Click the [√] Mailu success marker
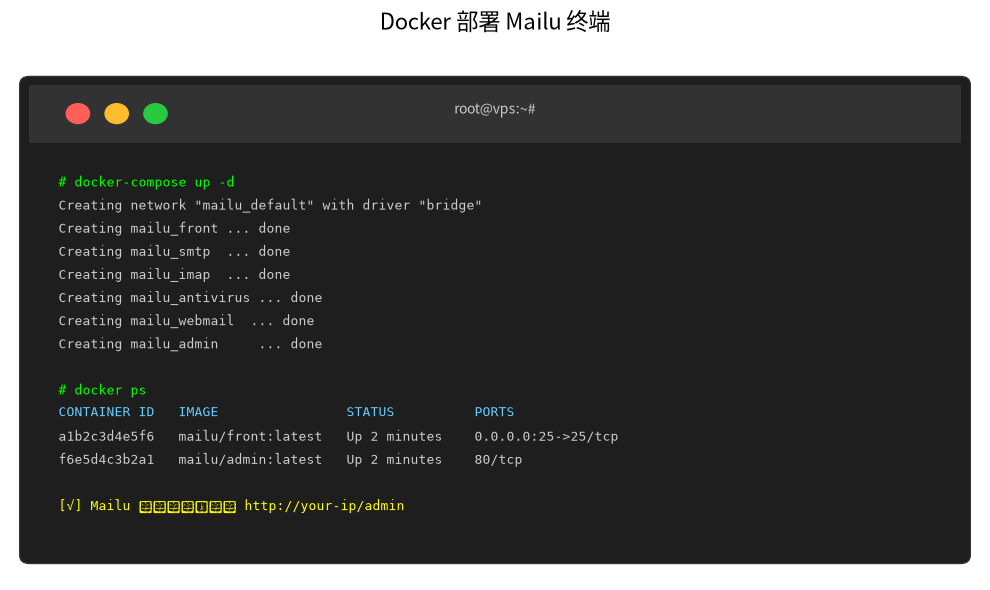Screen dimensions: 990x590 coord(94,505)
